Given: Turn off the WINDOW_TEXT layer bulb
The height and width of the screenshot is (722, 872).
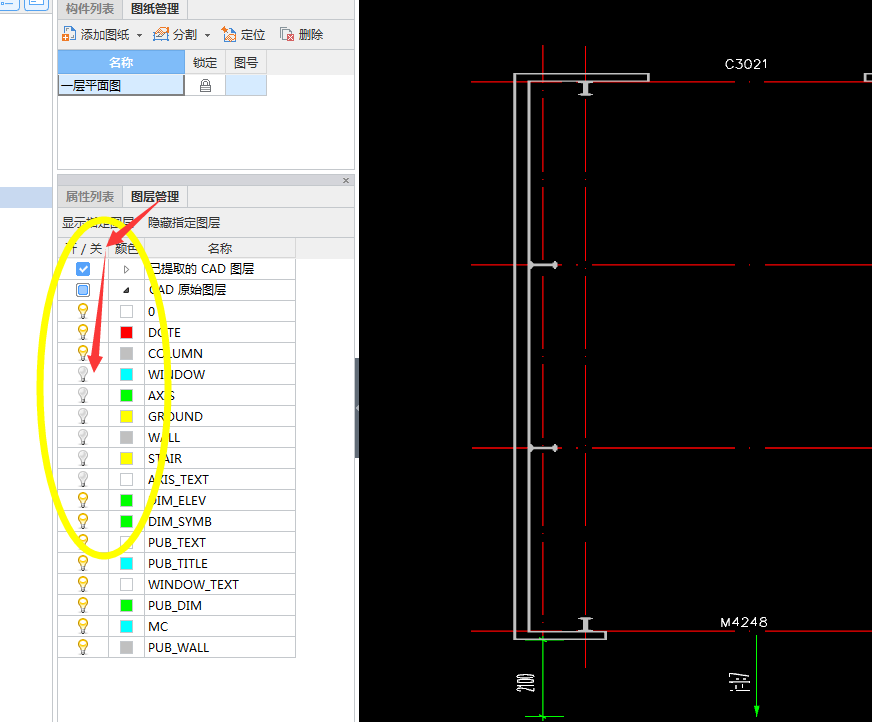Looking at the screenshot, I should coord(83,584).
